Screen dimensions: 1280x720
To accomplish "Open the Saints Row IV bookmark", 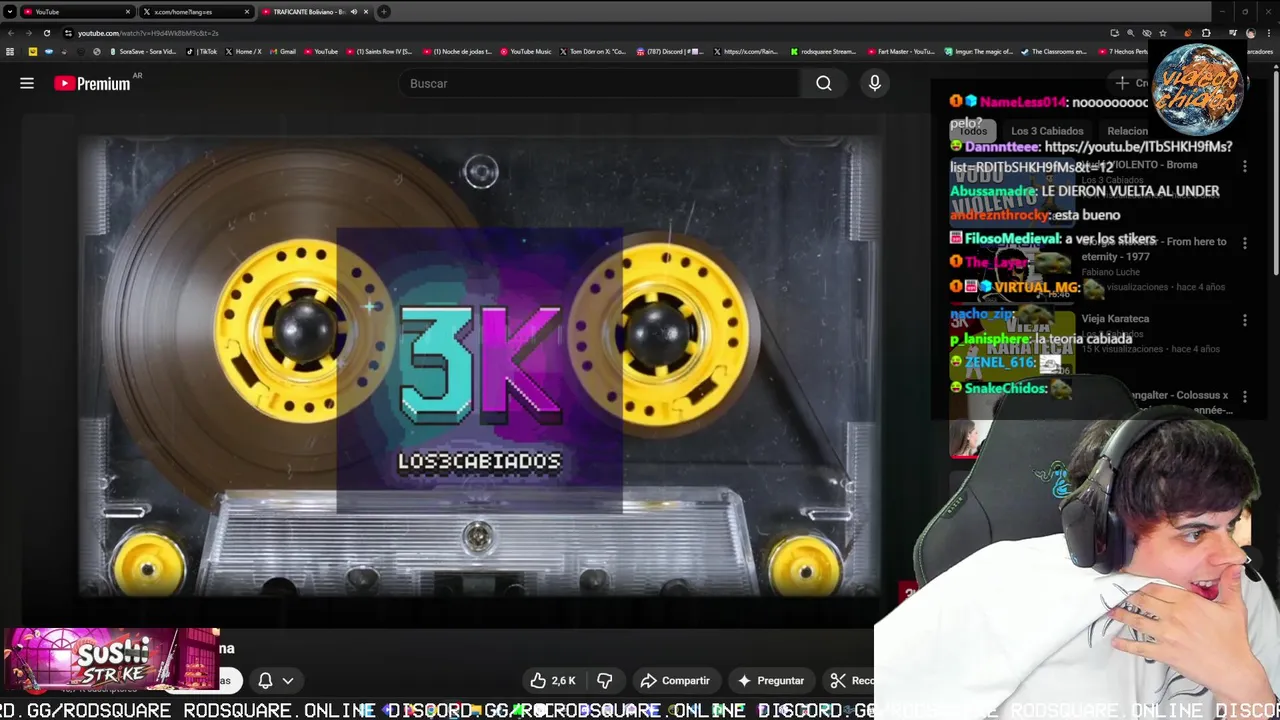I will click(x=378, y=51).
